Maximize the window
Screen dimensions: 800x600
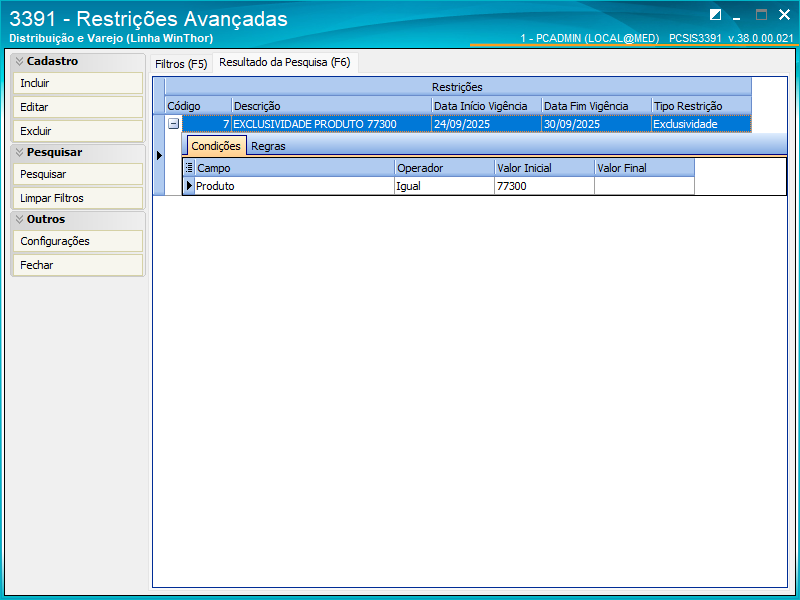761,15
